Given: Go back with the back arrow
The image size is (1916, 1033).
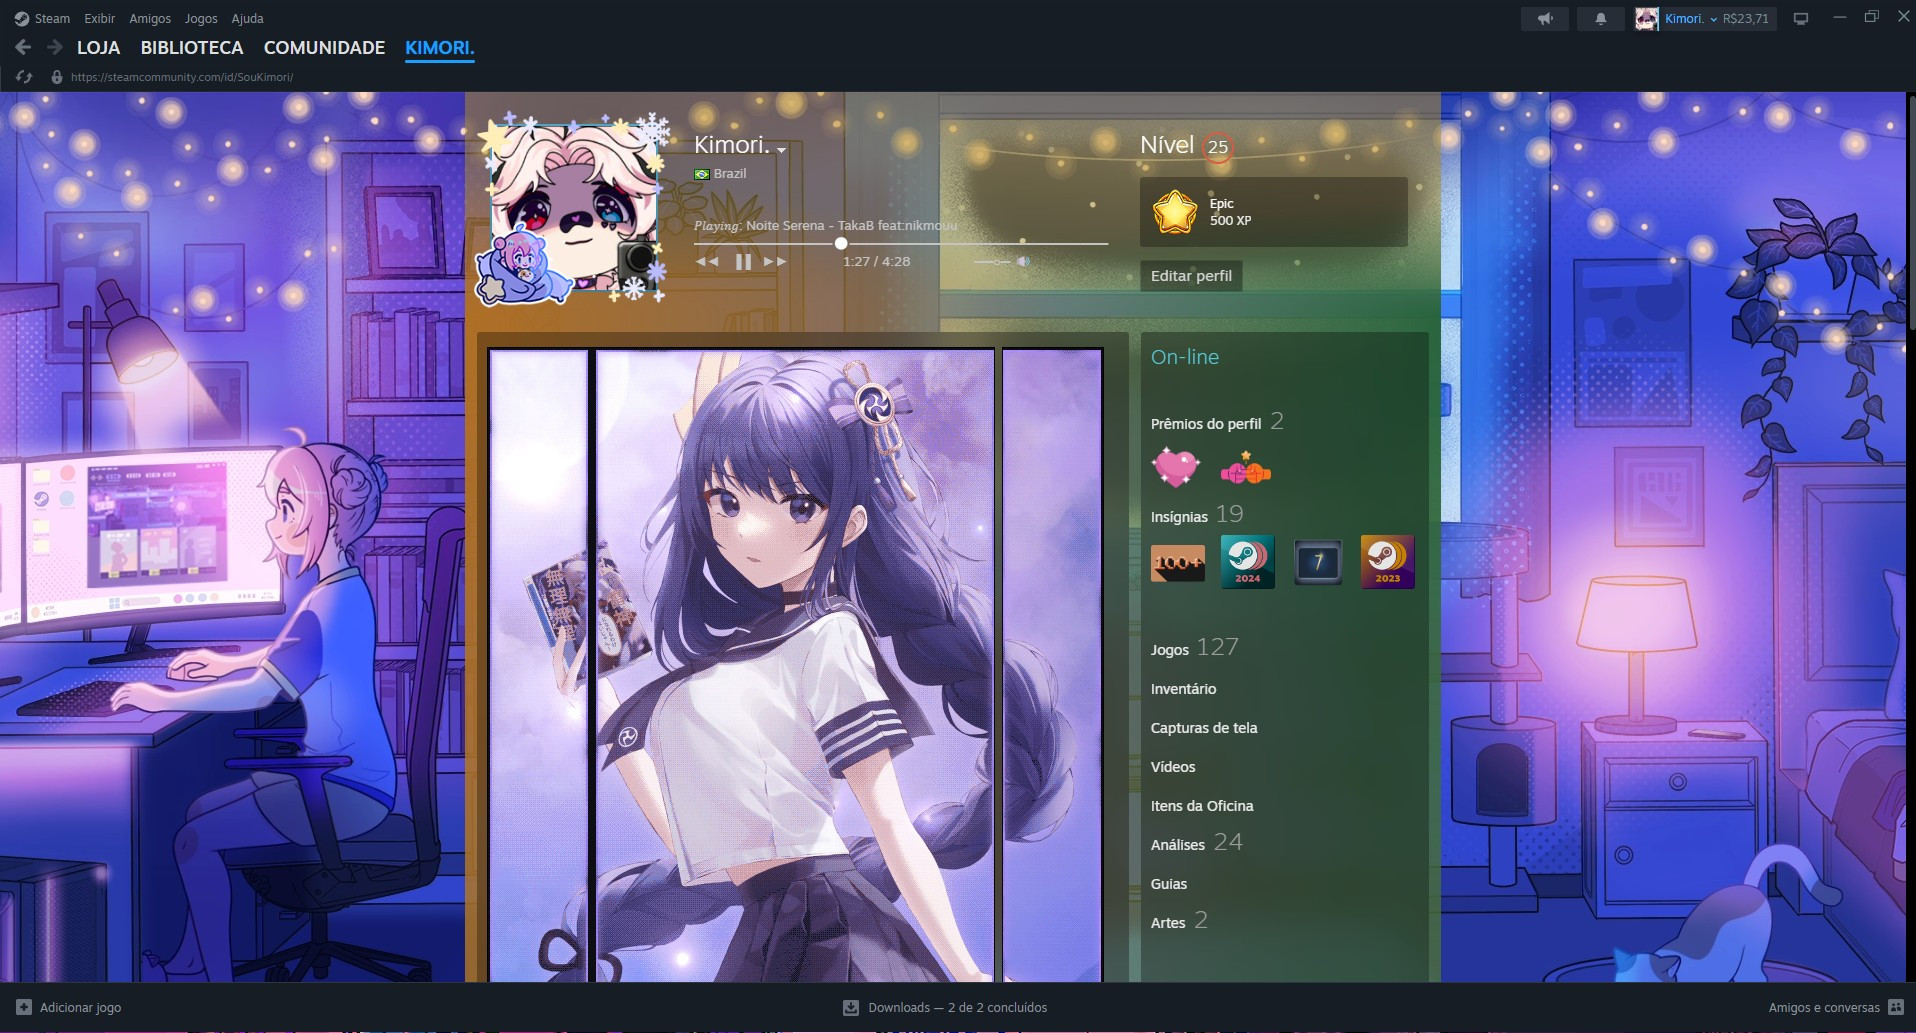Looking at the screenshot, I should point(23,47).
